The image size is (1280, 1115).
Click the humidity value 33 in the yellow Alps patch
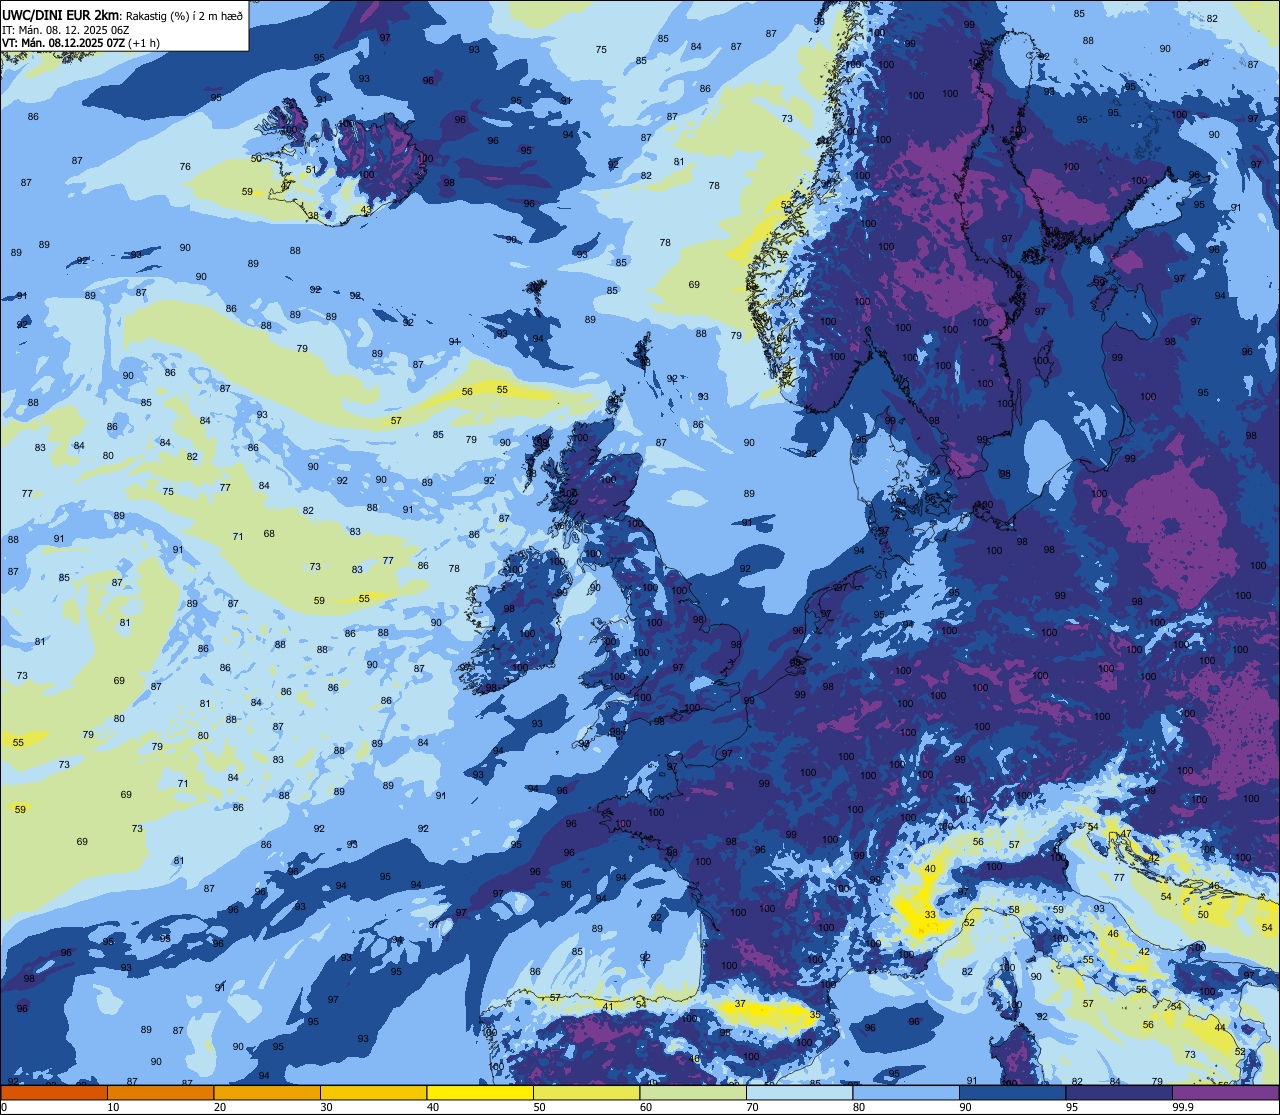(x=930, y=915)
